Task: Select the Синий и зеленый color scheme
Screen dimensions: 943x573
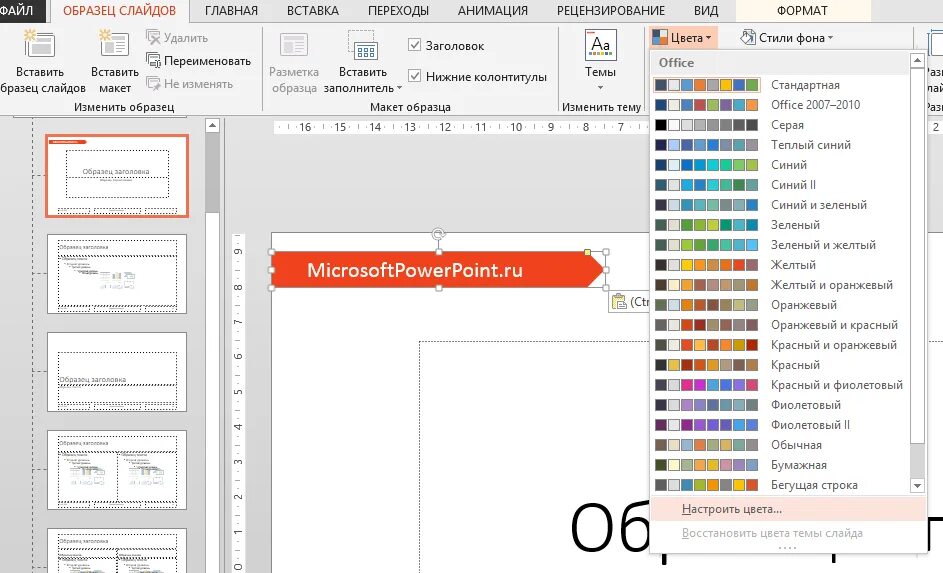Action: coord(781,205)
